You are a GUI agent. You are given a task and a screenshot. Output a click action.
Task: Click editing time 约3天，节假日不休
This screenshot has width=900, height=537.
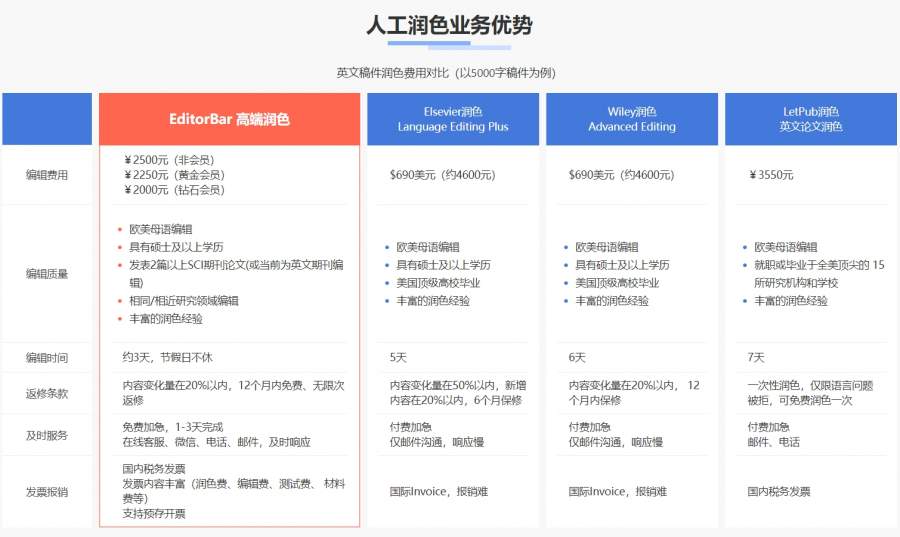pyautogui.click(x=167, y=357)
